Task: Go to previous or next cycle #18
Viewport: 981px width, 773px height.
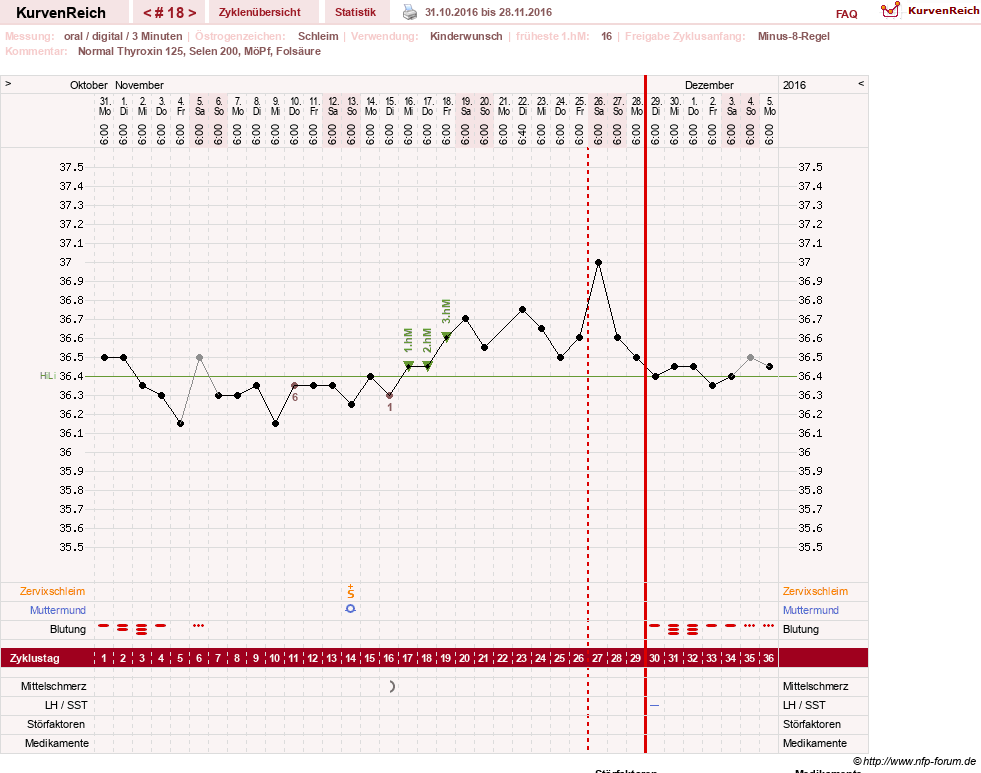Action: click(169, 13)
